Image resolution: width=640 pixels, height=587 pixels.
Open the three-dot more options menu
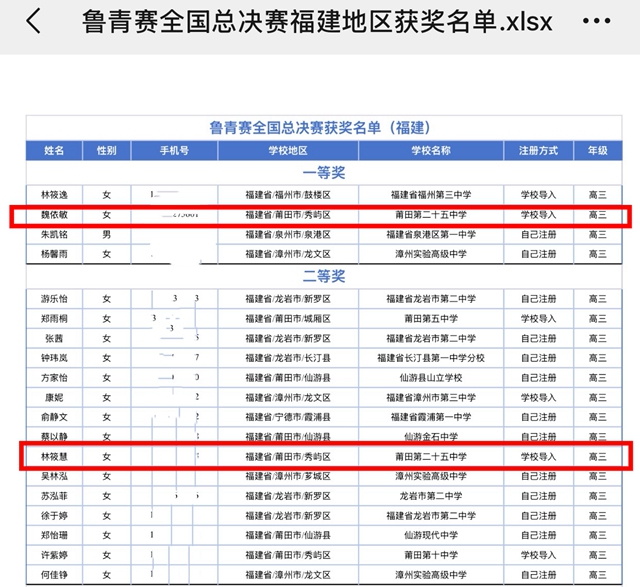[x=597, y=22]
